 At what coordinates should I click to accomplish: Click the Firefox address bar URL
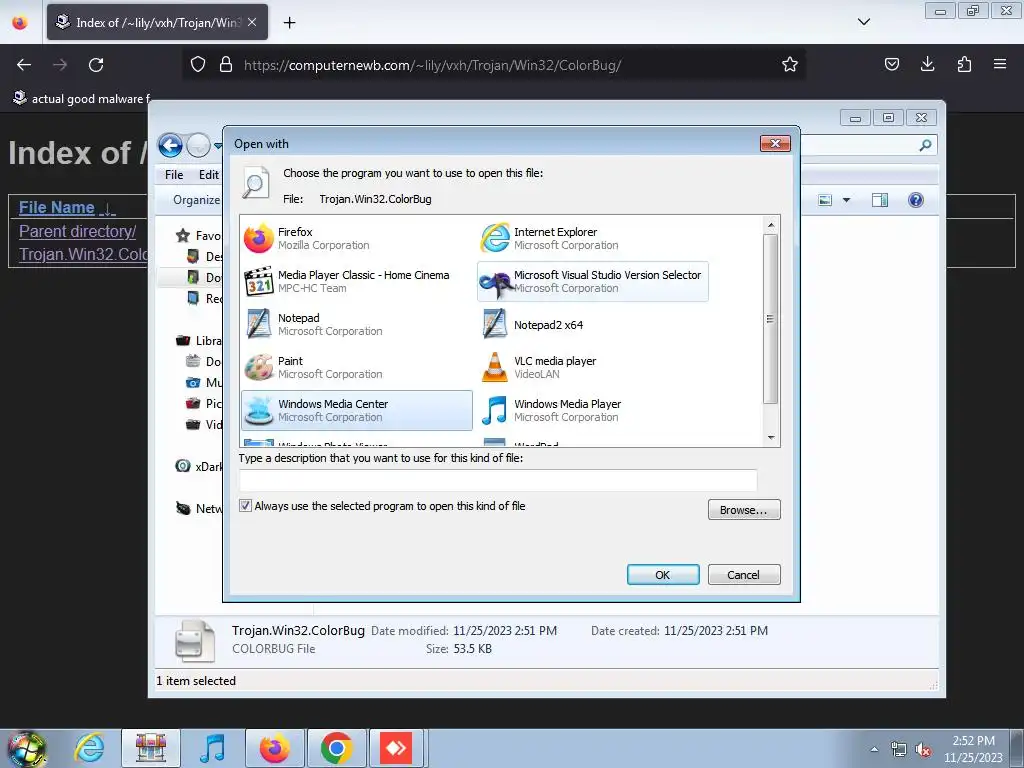coord(432,65)
